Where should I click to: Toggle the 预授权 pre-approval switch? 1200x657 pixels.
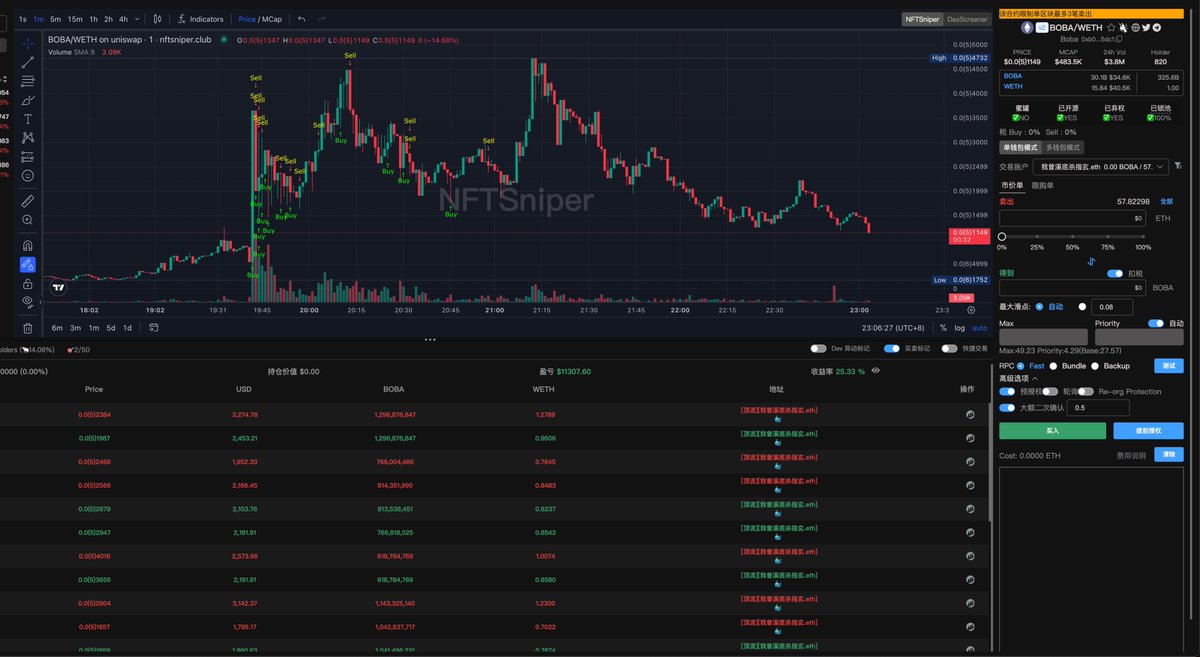[x=1007, y=392]
